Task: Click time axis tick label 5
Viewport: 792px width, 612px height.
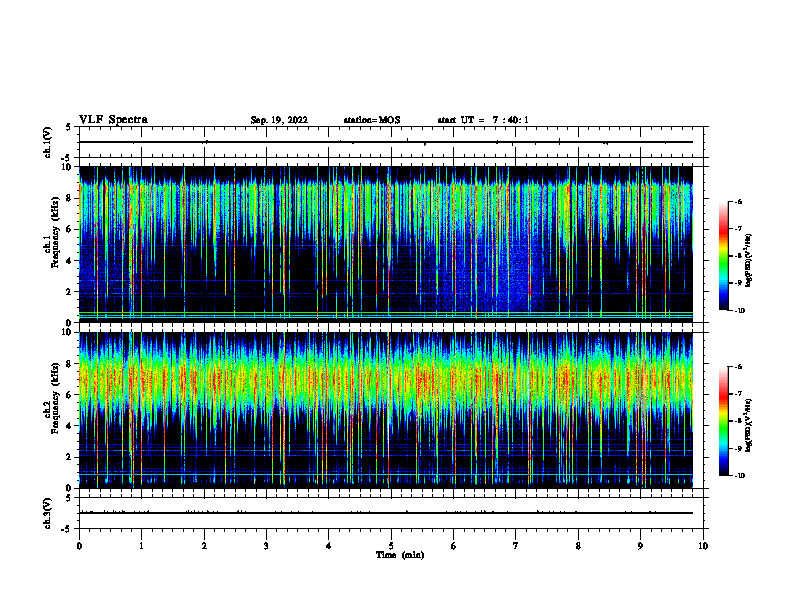Action: tap(391, 546)
